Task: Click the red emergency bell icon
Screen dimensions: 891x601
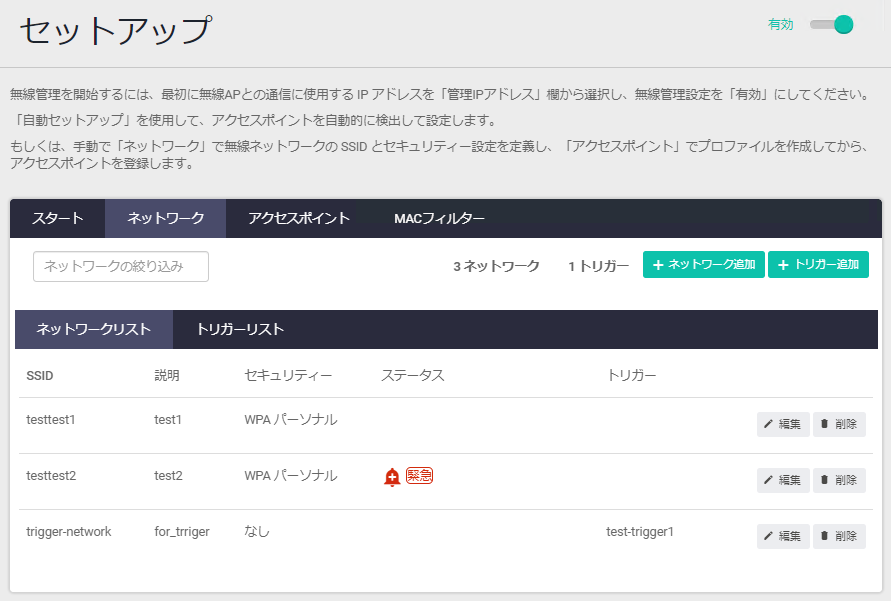Action: pyautogui.click(x=392, y=477)
